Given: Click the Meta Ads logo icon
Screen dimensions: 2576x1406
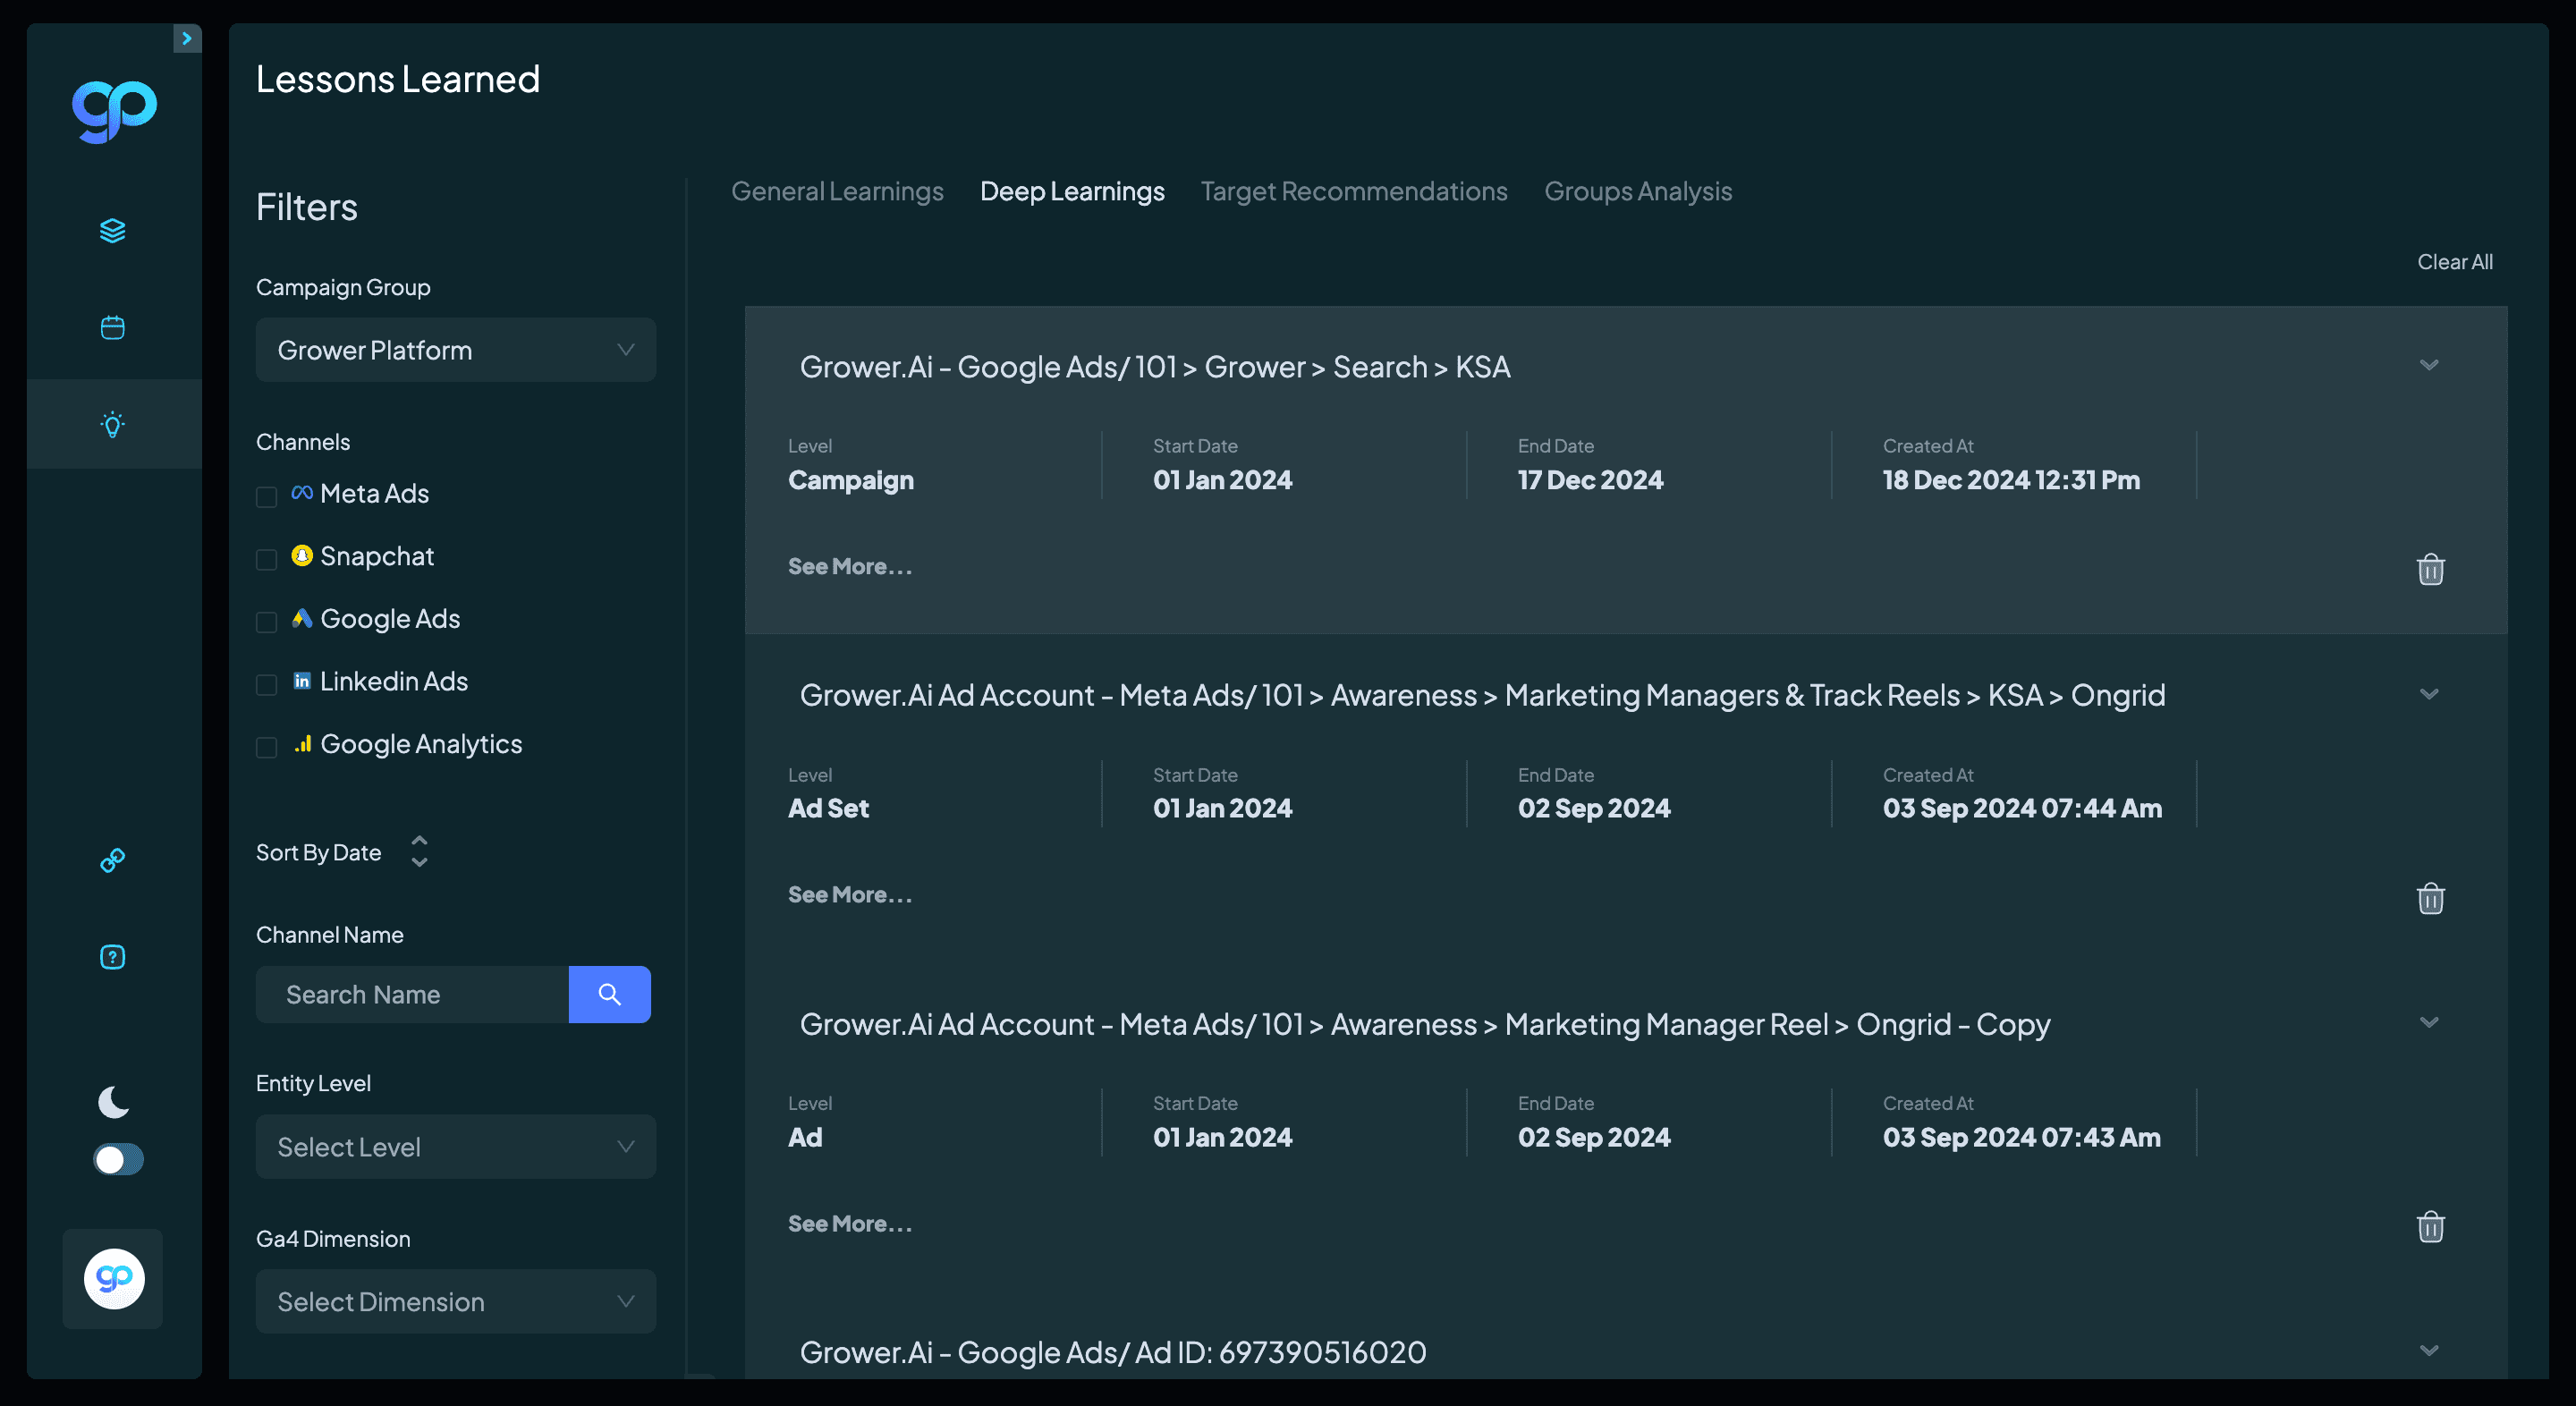Looking at the screenshot, I should tap(302, 492).
